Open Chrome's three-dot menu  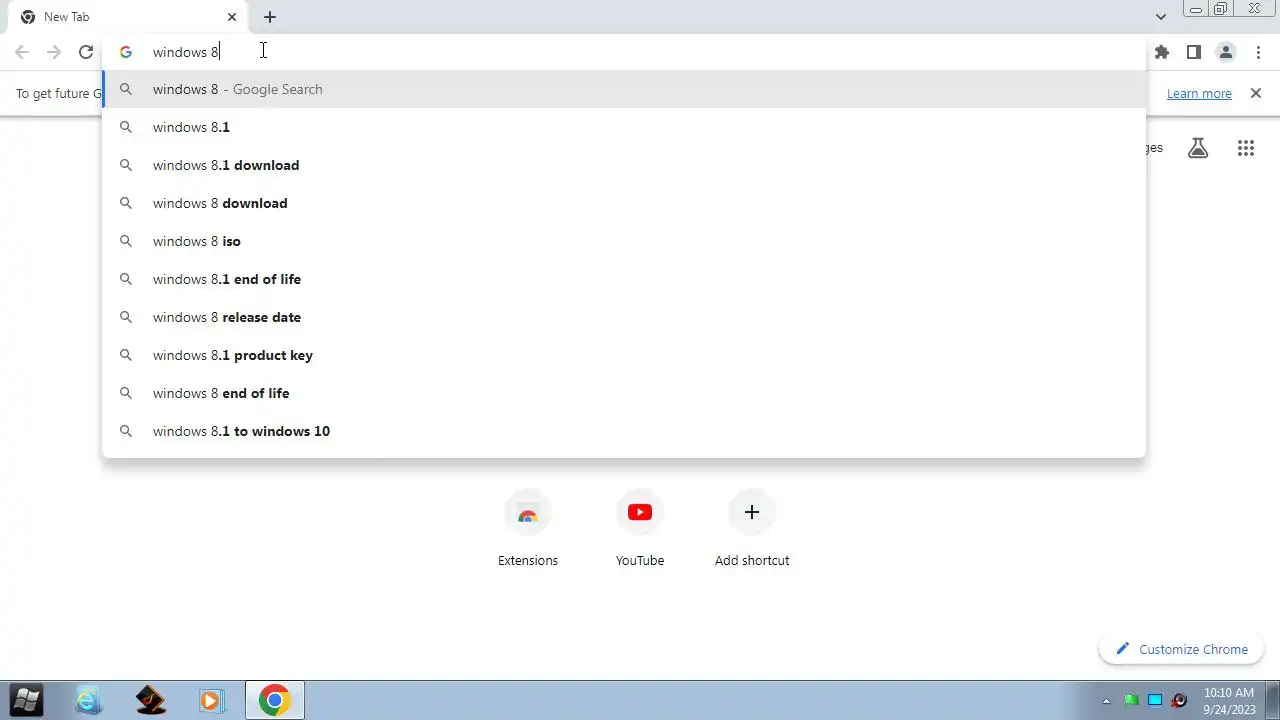coord(1258,52)
